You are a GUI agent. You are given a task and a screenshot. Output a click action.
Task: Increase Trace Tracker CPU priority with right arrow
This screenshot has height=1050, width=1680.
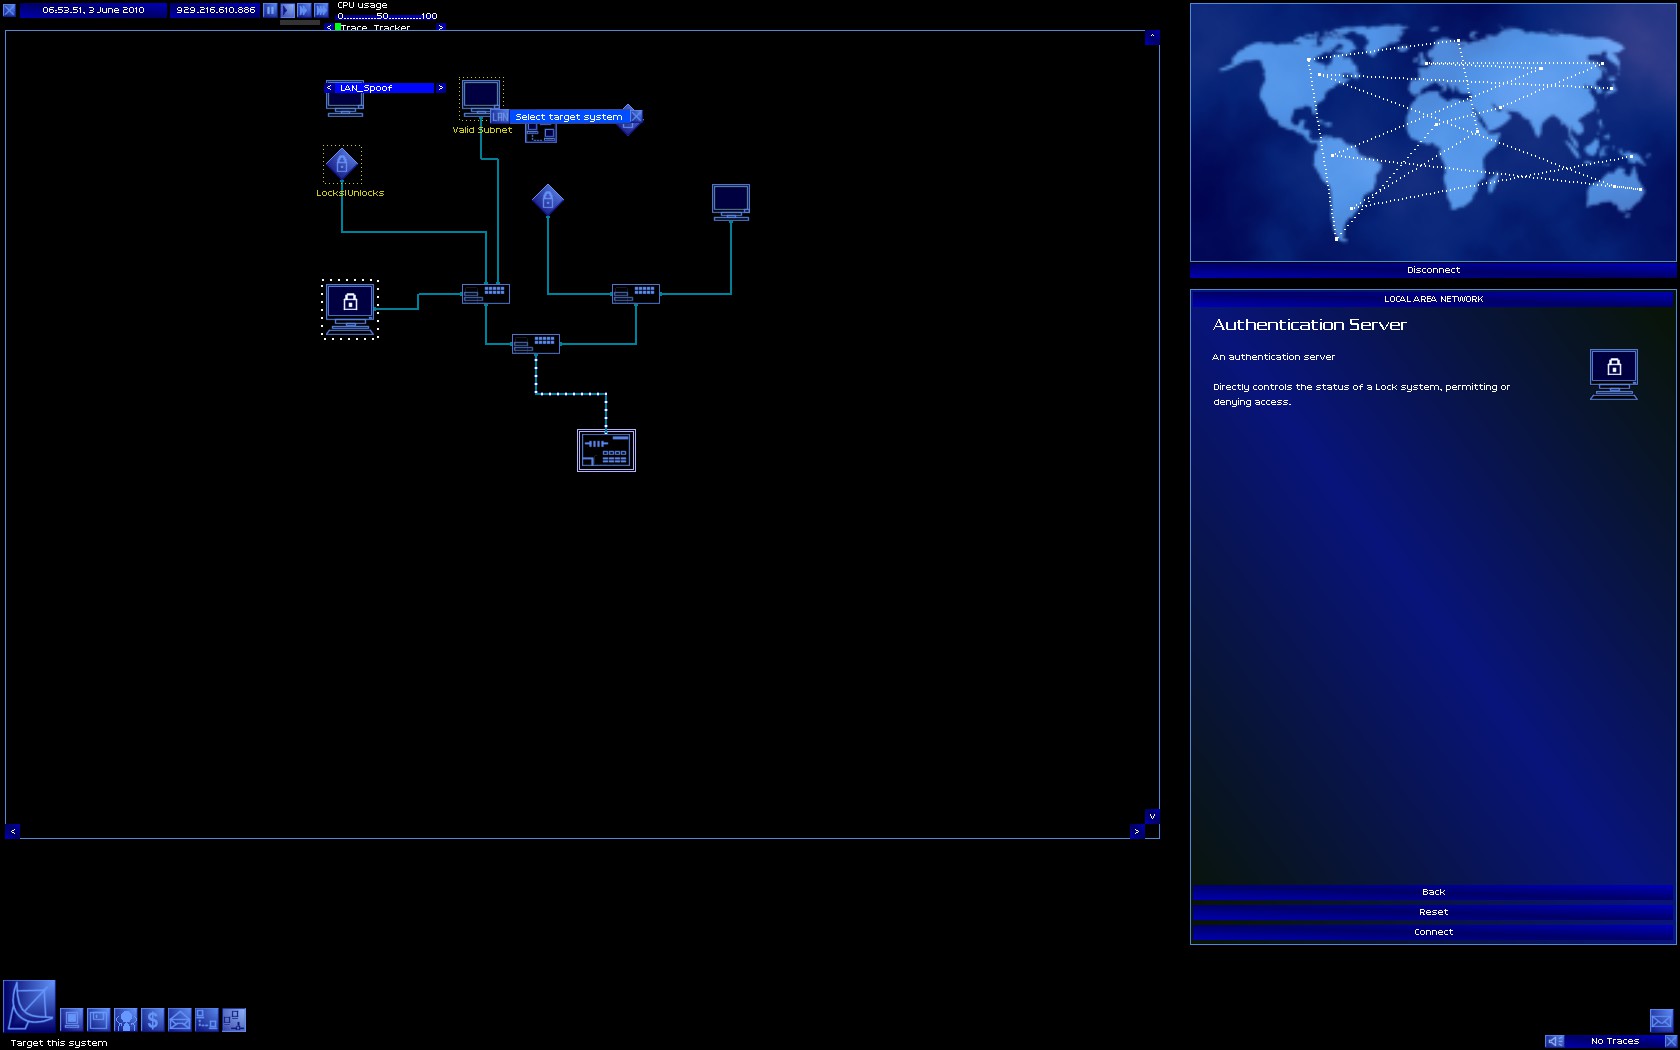click(x=440, y=28)
